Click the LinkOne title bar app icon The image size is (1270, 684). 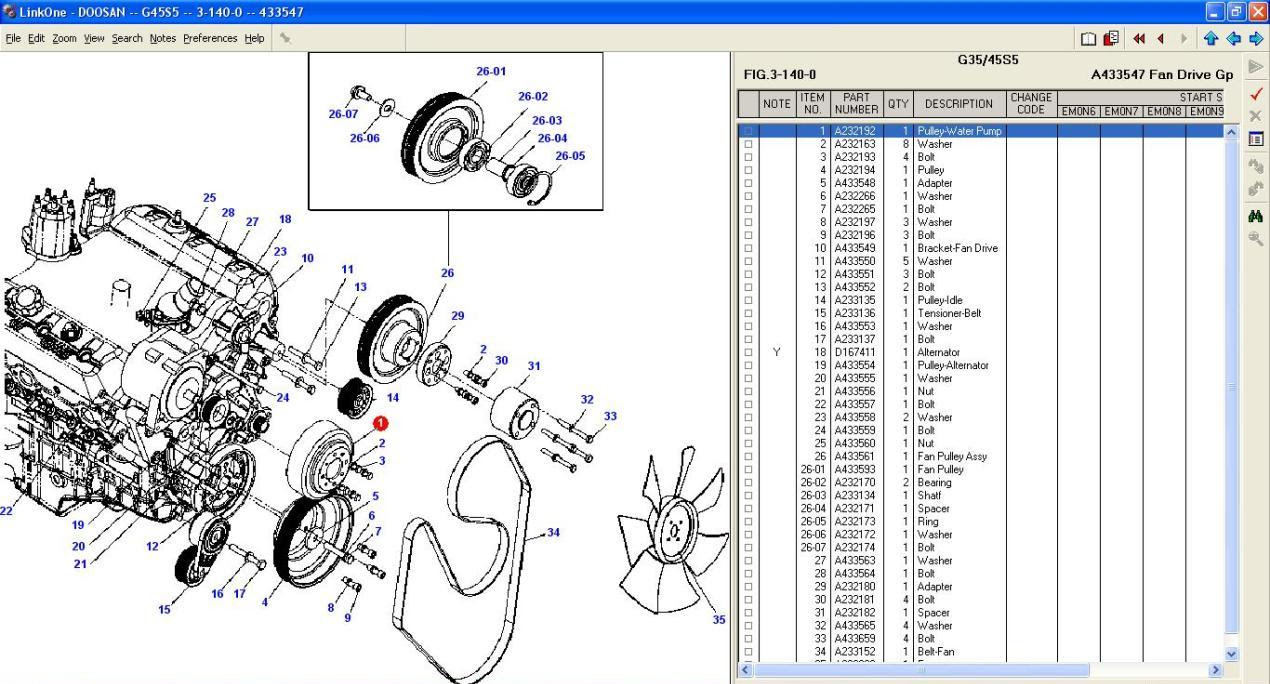coord(9,12)
